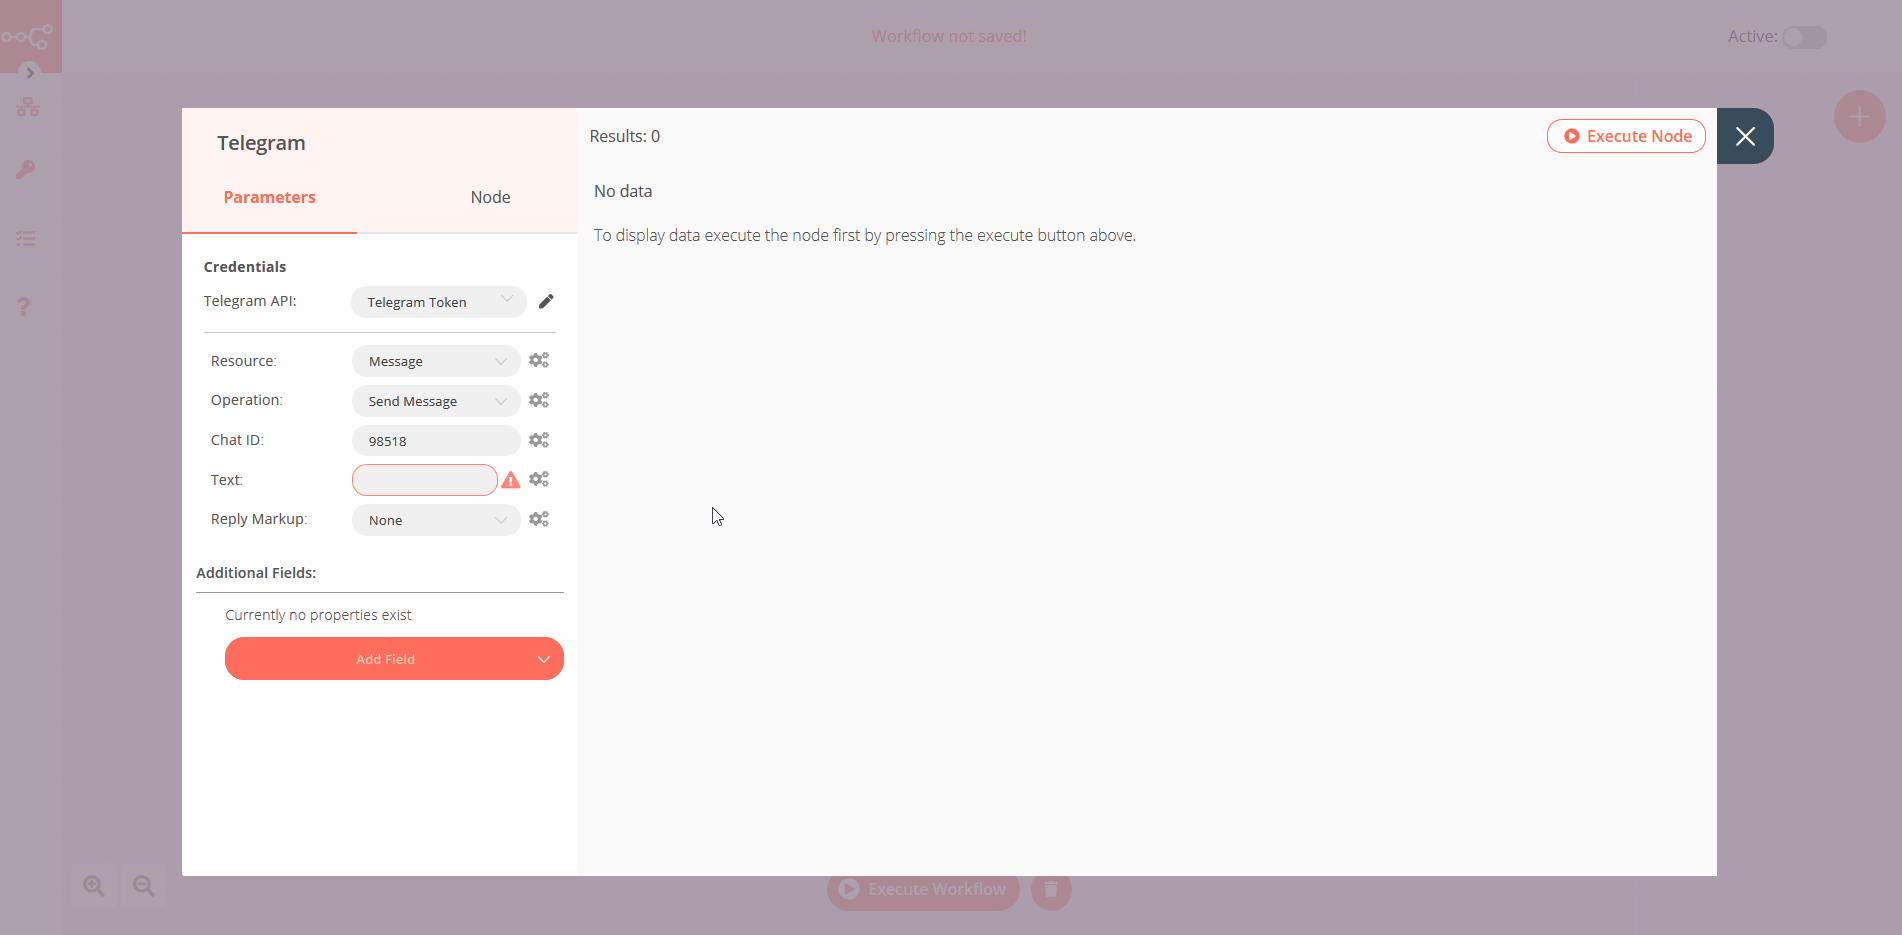Click the pencil icon to edit Telegram credentials
This screenshot has width=1902, height=935.
pos(546,301)
